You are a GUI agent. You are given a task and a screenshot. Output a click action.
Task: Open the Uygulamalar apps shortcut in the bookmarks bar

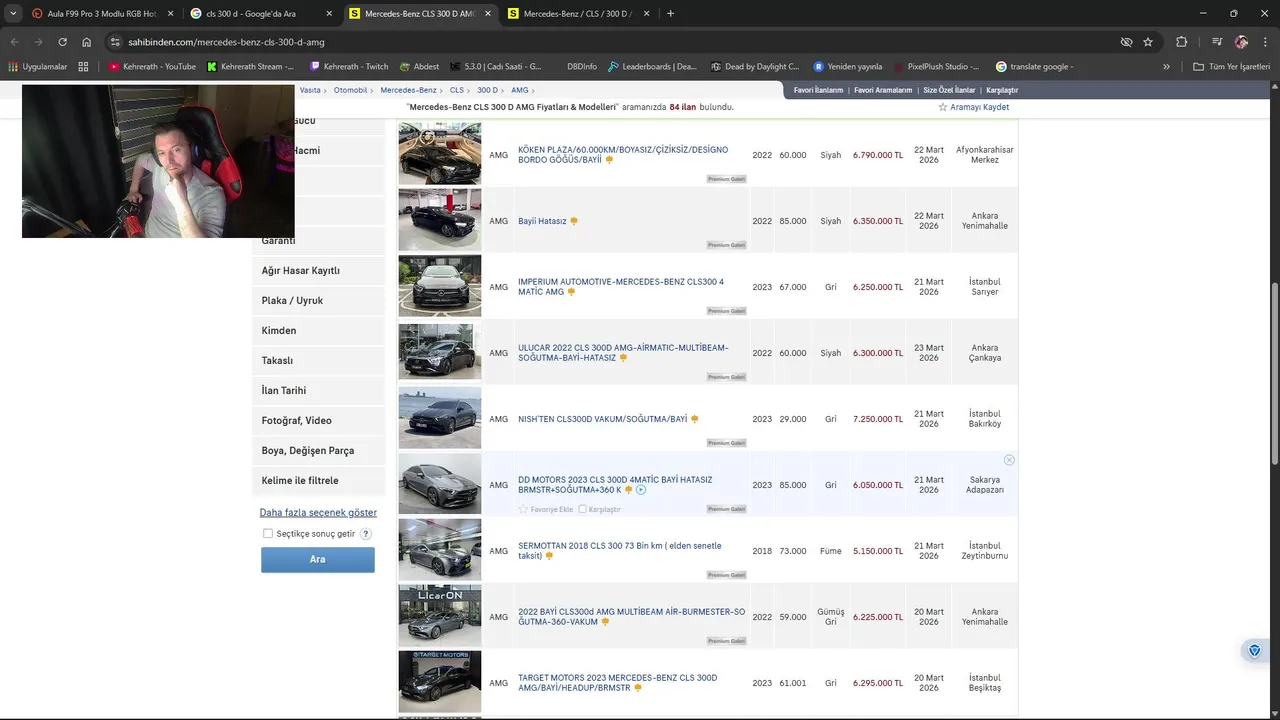click(x=38, y=67)
